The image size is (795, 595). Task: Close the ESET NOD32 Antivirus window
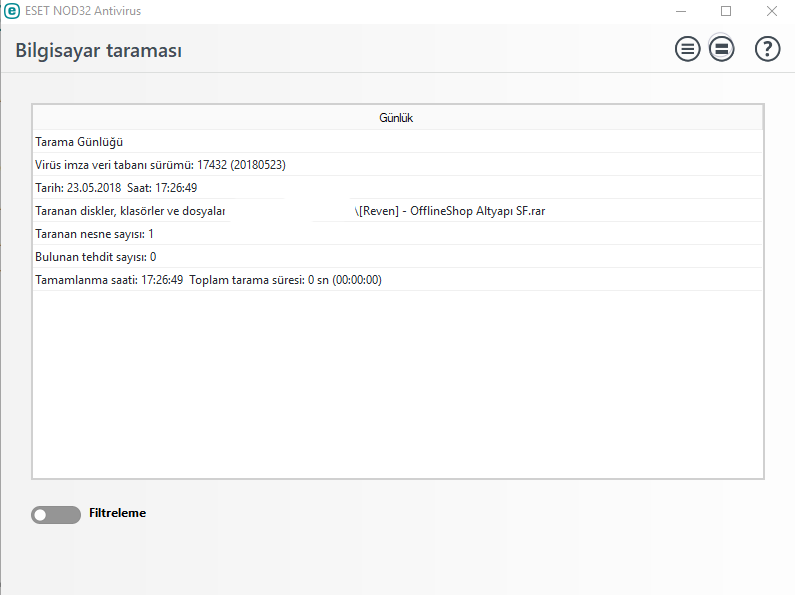click(772, 11)
